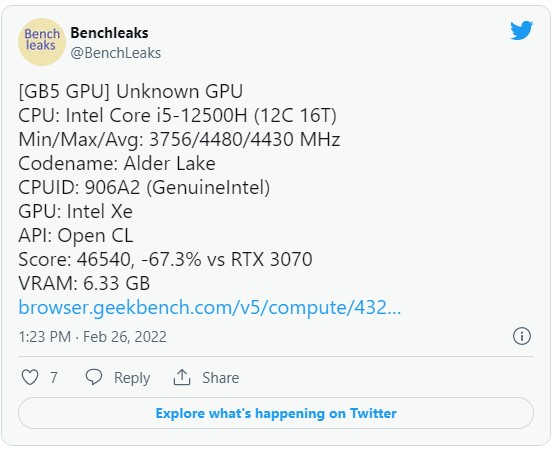
Task: Visit the @BenchLeaks handle
Action: pyautogui.click(x=116, y=53)
